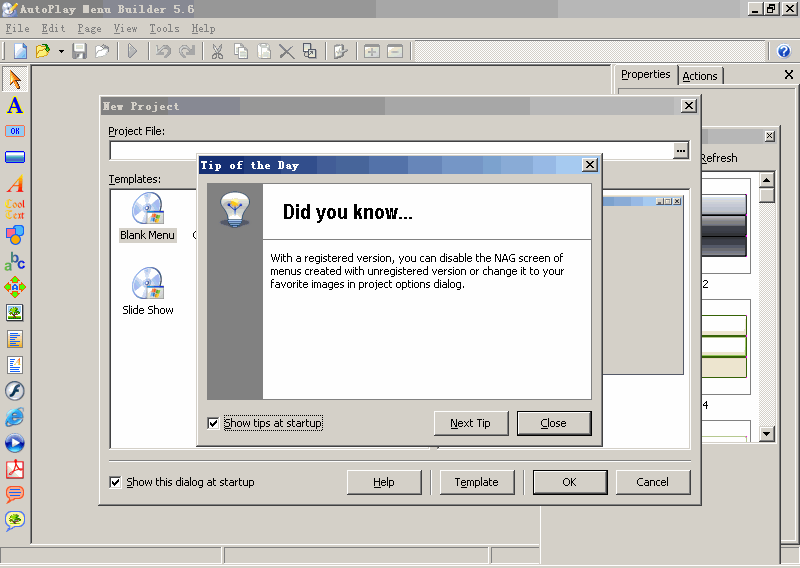This screenshot has width=800, height=568.
Task: Select the Slide Show template
Action: pyautogui.click(x=148, y=292)
